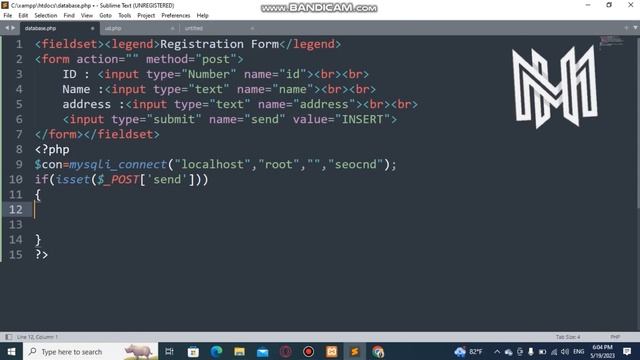Open the Project menu
Viewport: 640px width, 360px height.
tap(146, 16)
